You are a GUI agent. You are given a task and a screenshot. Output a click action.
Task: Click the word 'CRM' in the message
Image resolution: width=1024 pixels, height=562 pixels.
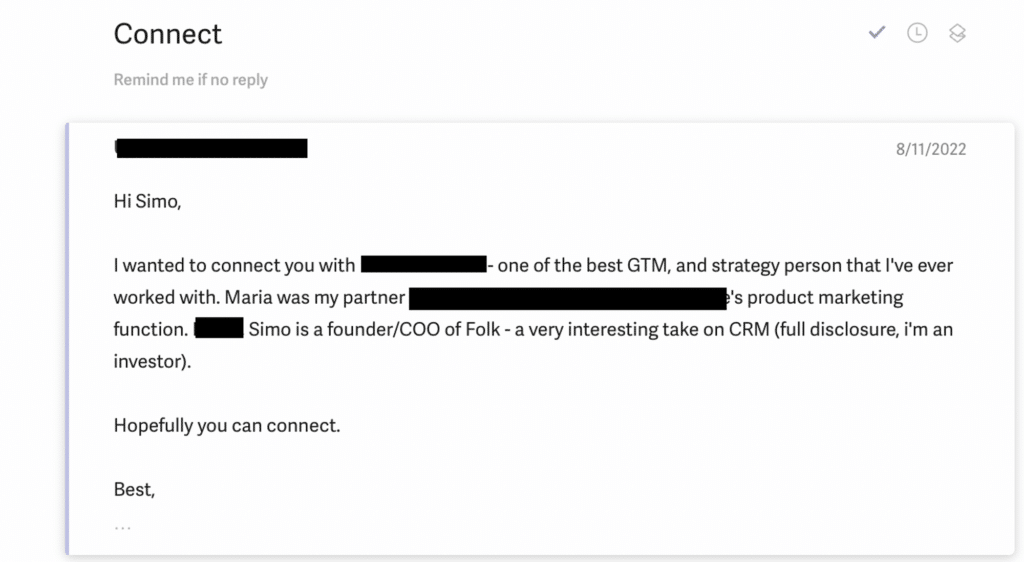point(749,329)
